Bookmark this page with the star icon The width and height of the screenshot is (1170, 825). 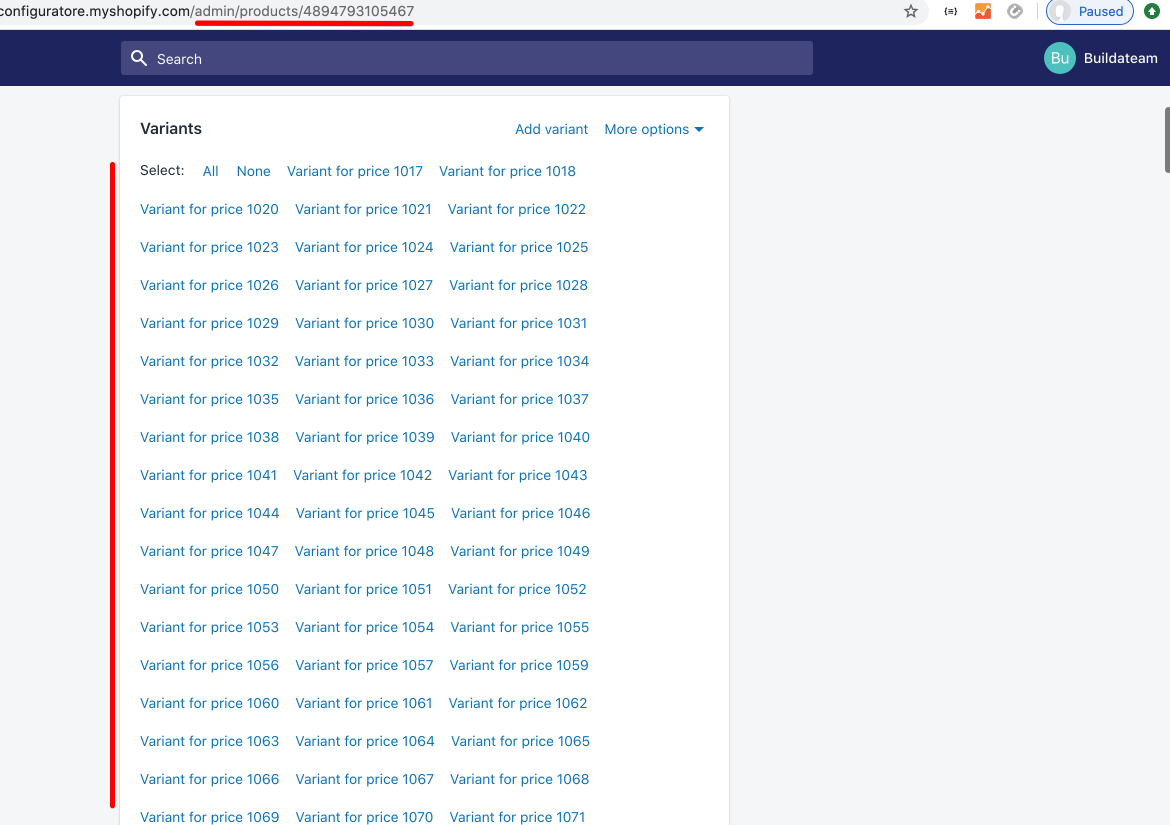click(x=911, y=12)
